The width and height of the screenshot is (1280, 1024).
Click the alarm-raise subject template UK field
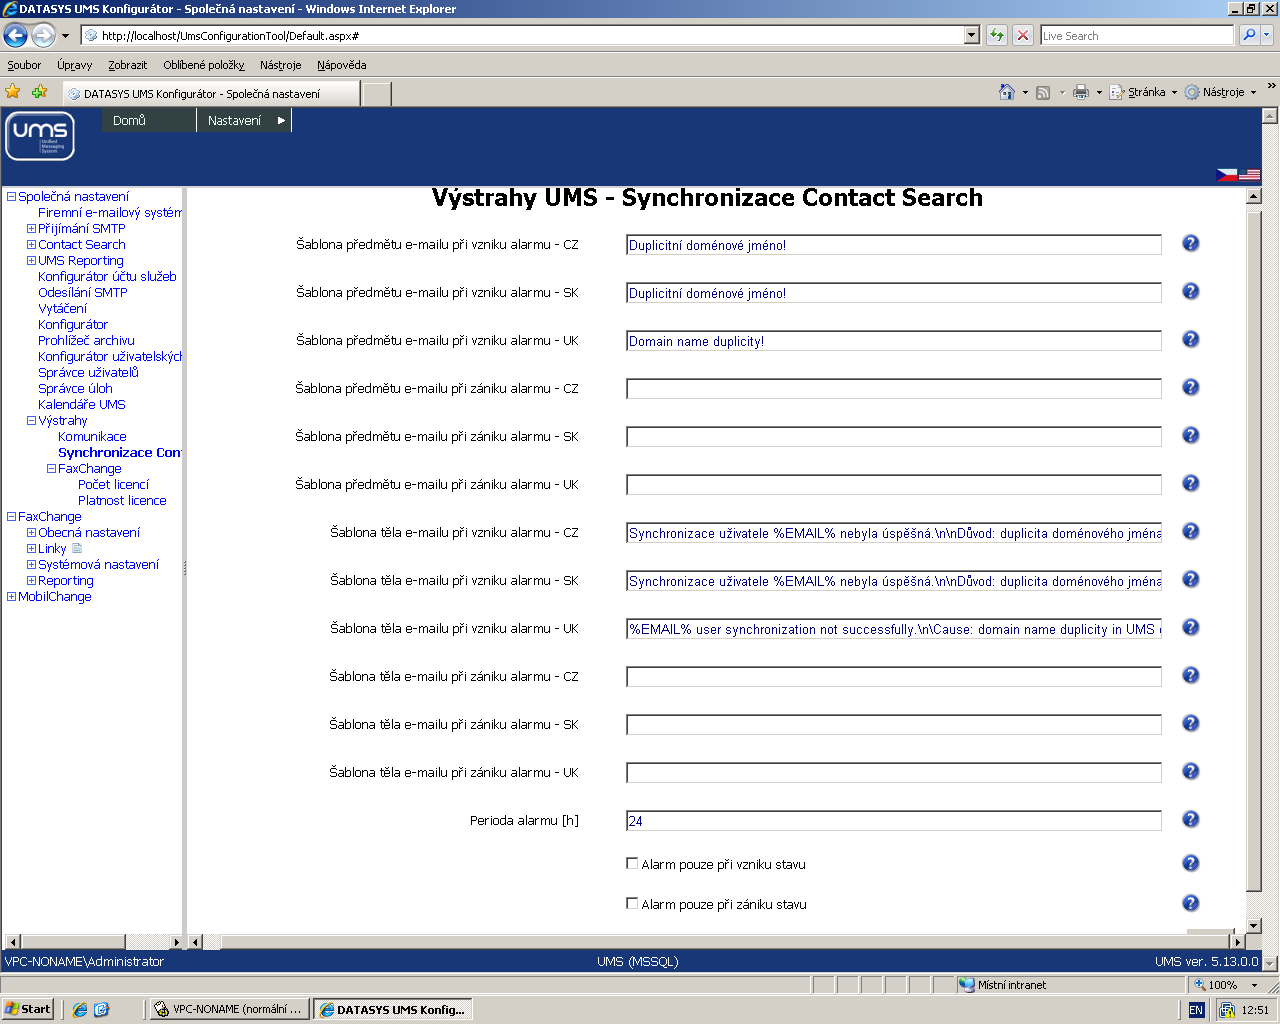[x=894, y=341]
